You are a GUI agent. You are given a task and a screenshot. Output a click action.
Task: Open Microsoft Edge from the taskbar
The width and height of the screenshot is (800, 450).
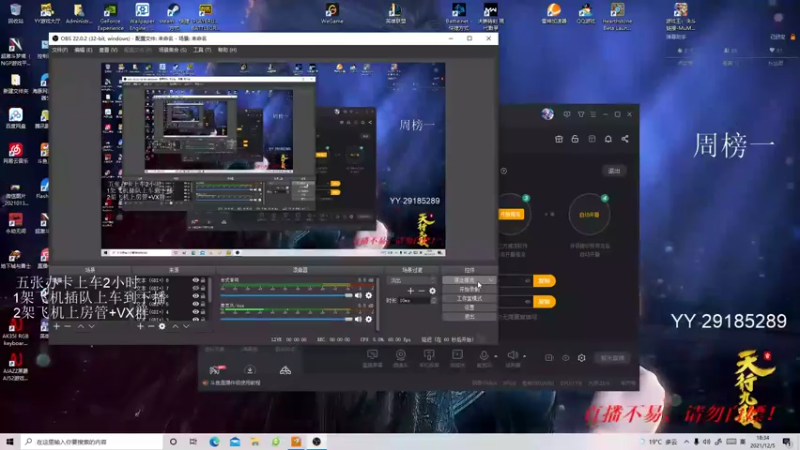tap(214, 442)
